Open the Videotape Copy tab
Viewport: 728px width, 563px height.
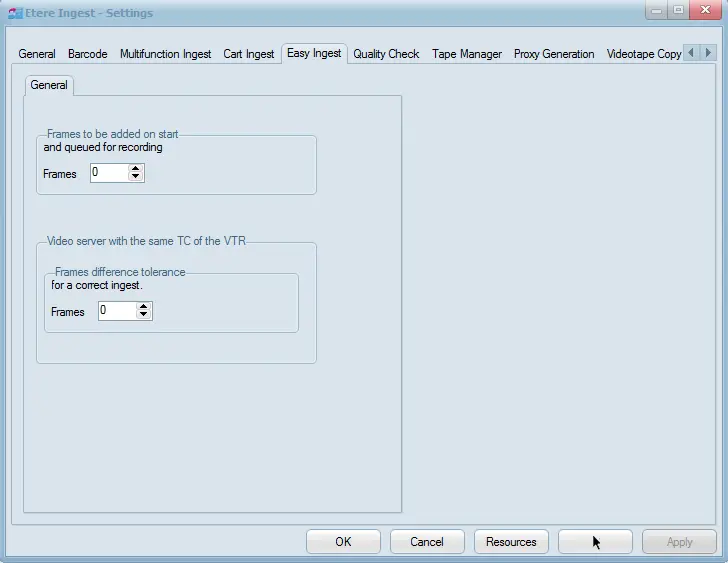(643, 54)
